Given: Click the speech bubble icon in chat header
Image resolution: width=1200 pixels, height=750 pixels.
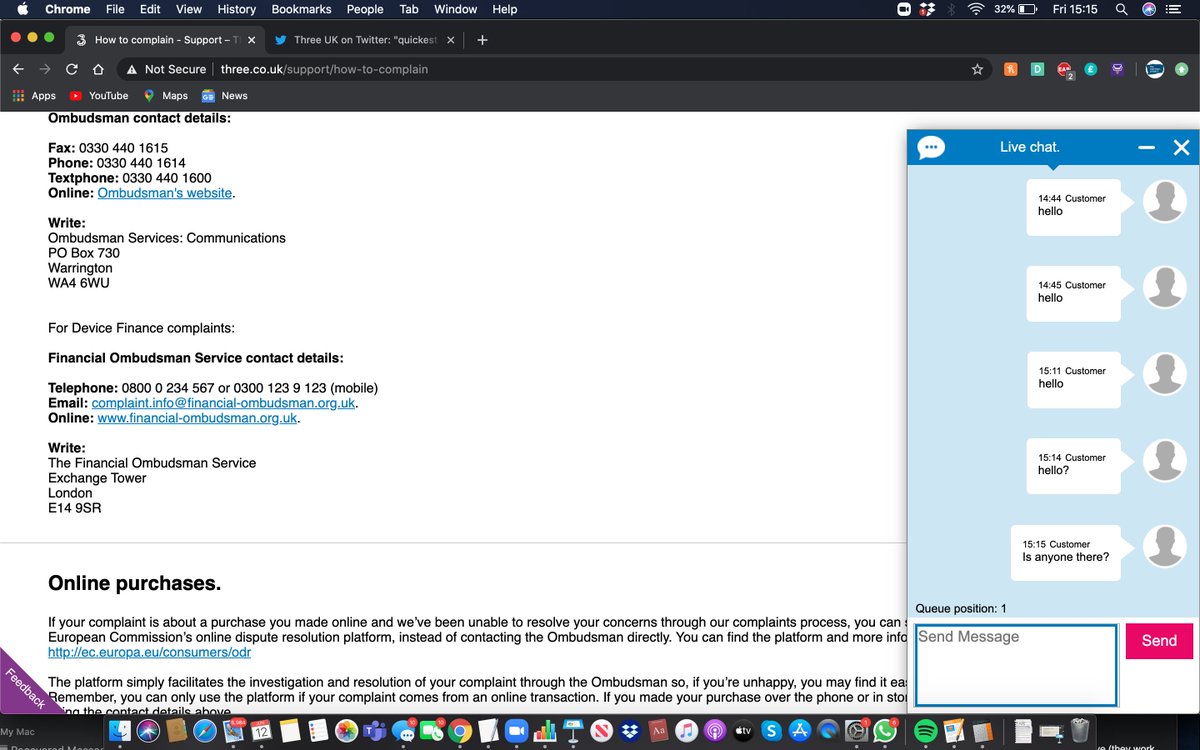Looking at the screenshot, I should coord(931,148).
